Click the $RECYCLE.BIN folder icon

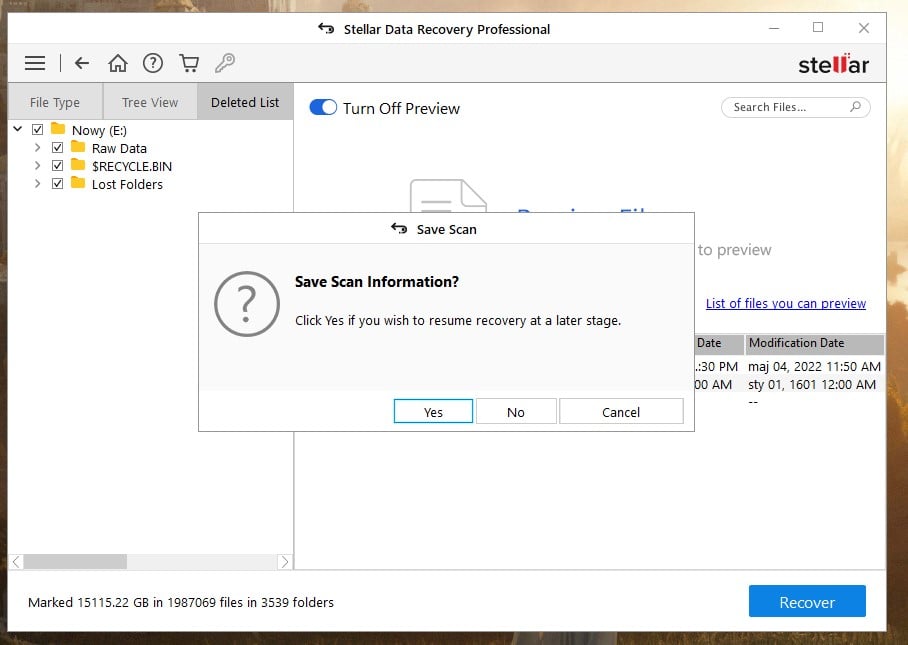[78, 165]
